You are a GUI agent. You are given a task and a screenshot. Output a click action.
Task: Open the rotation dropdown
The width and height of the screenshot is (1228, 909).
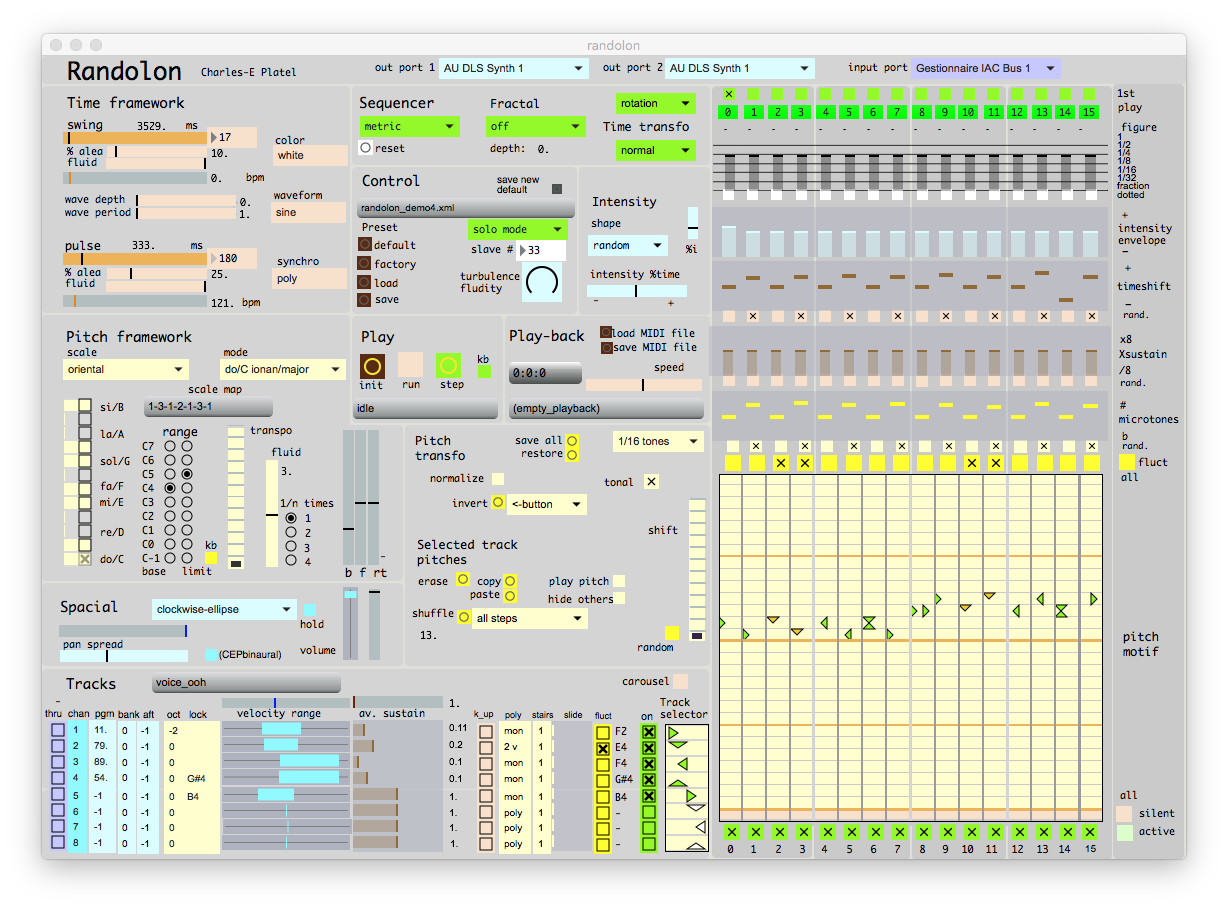[655, 103]
